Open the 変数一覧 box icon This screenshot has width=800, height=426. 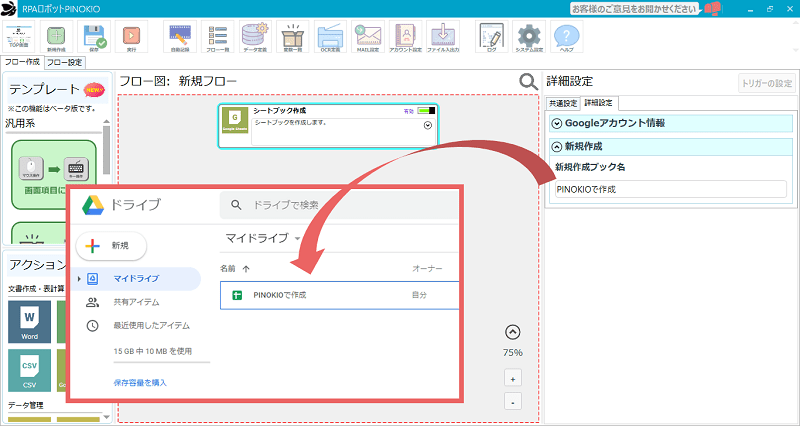point(293,37)
